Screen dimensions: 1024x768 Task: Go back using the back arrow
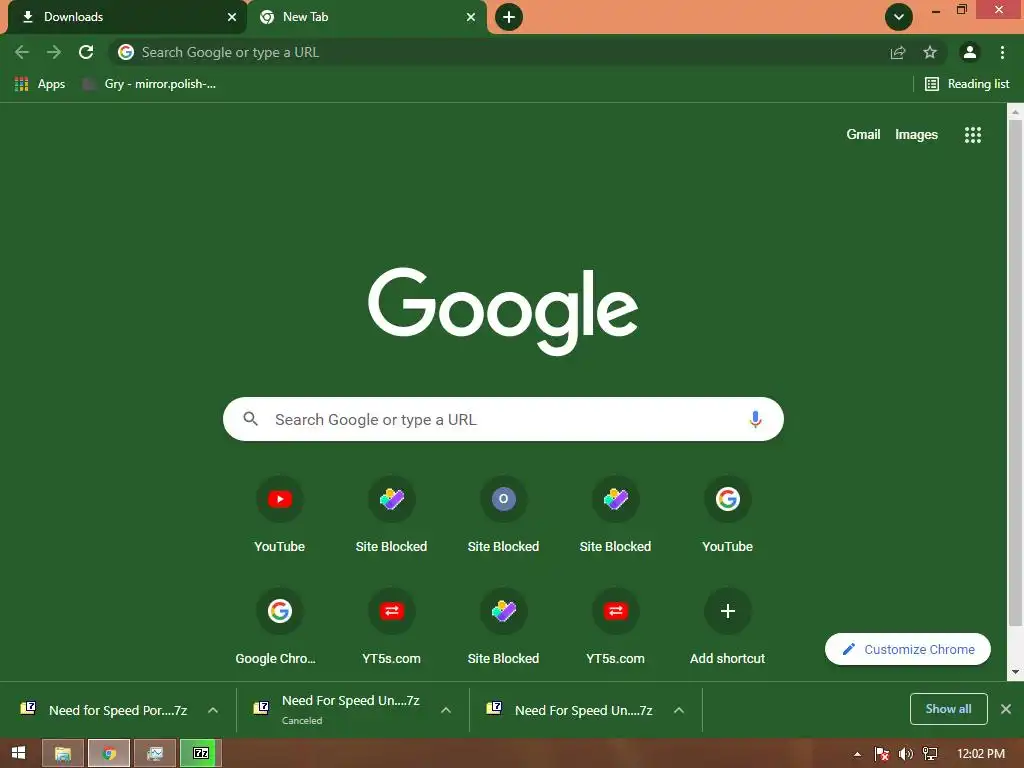click(22, 52)
